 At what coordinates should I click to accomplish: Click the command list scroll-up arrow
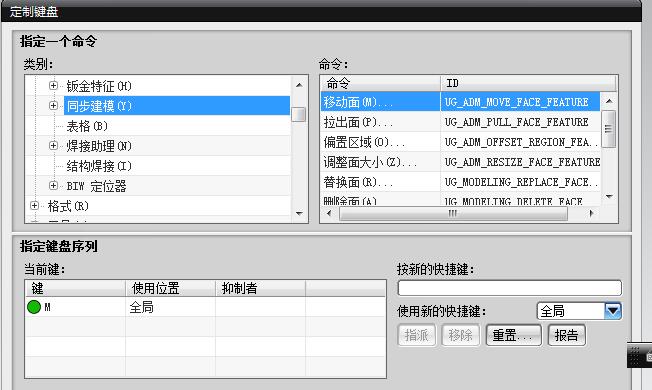609,101
